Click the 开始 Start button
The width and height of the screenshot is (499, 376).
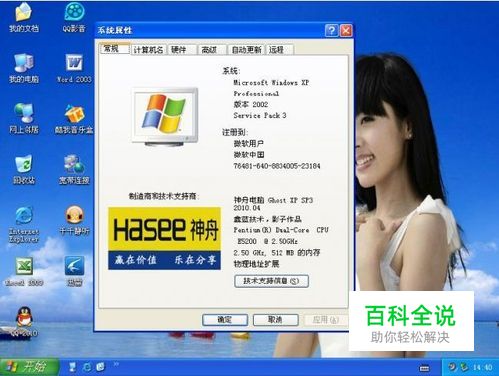[29, 367]
